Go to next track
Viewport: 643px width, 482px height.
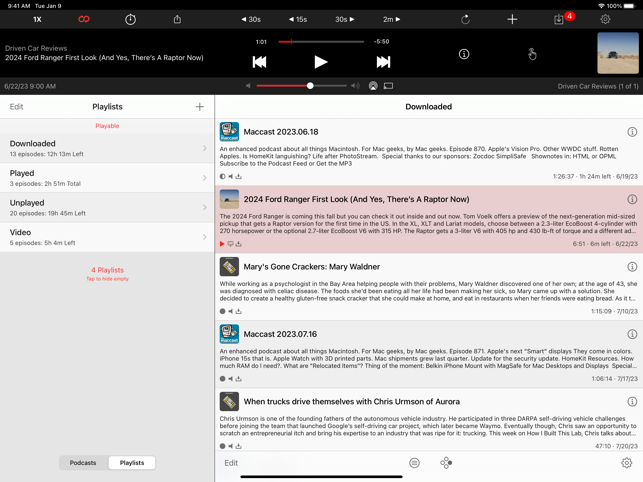pyautogui.click(x=383, y=62)
